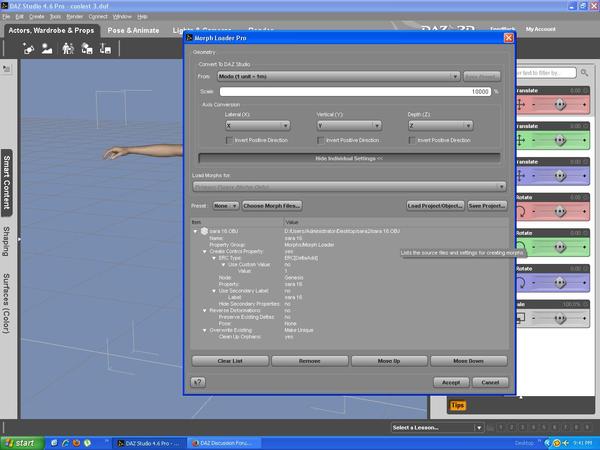This screenshot has width=600, height=450.
Task: Click the green quick launch icon after Firefox
Action: click(87, 443)
